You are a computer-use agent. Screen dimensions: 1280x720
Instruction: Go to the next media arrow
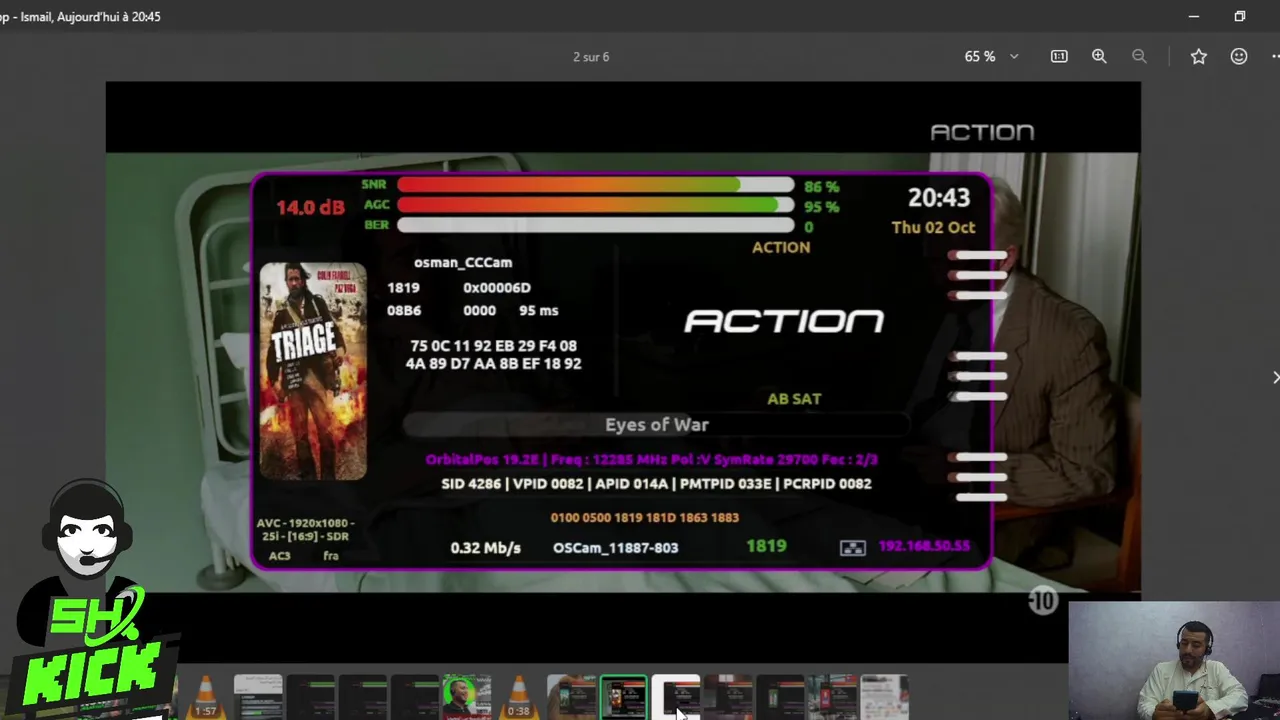(1275, 377)
